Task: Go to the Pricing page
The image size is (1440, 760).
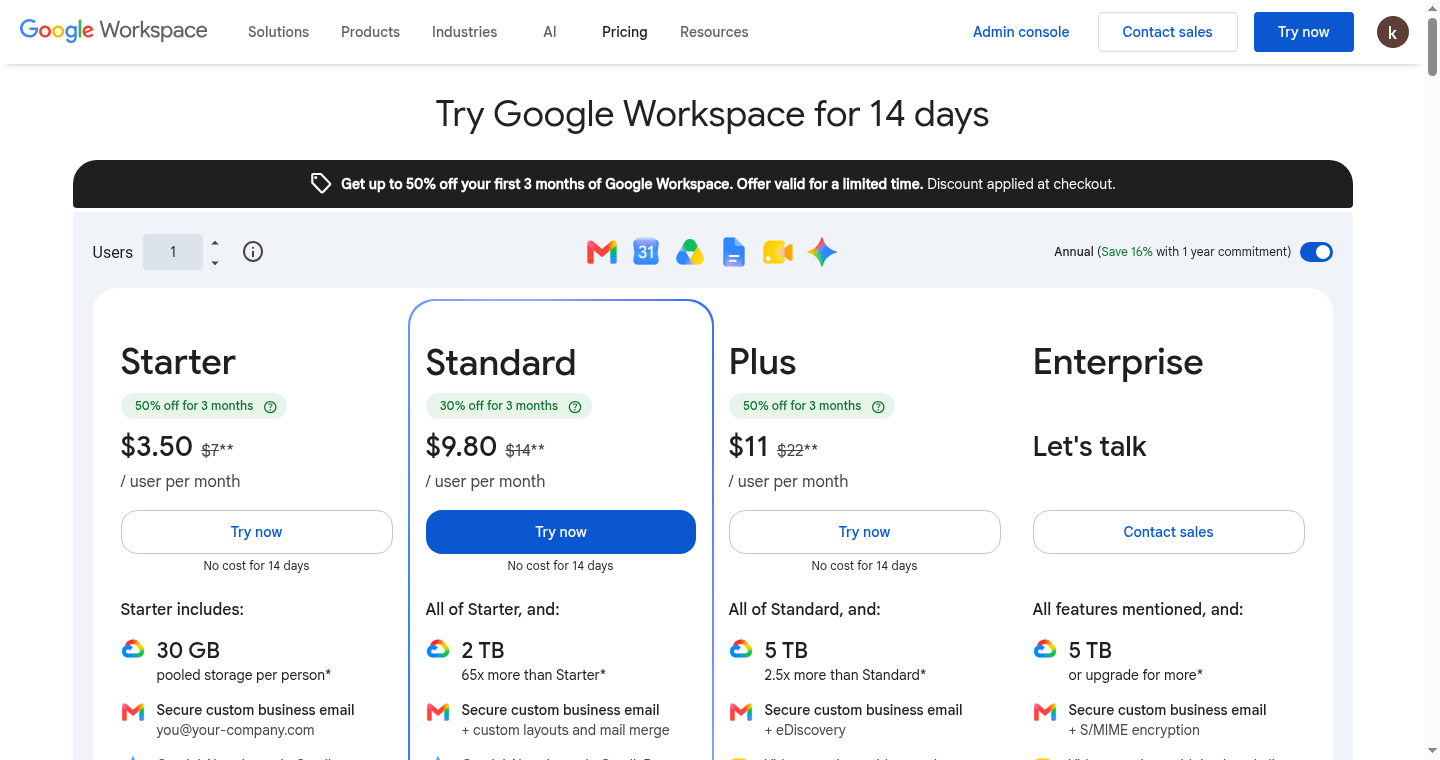Action: click(625, 32)
